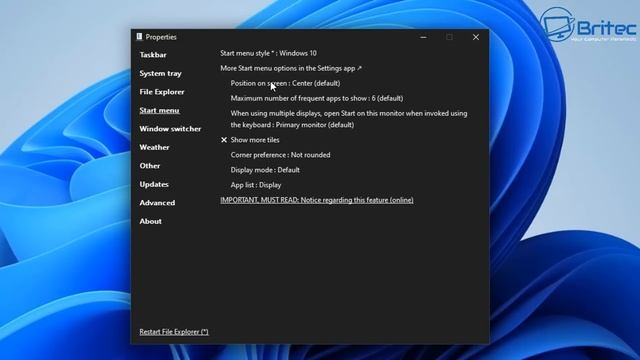Close the Properties window
The image size is (640, 360).
(476, 37)
